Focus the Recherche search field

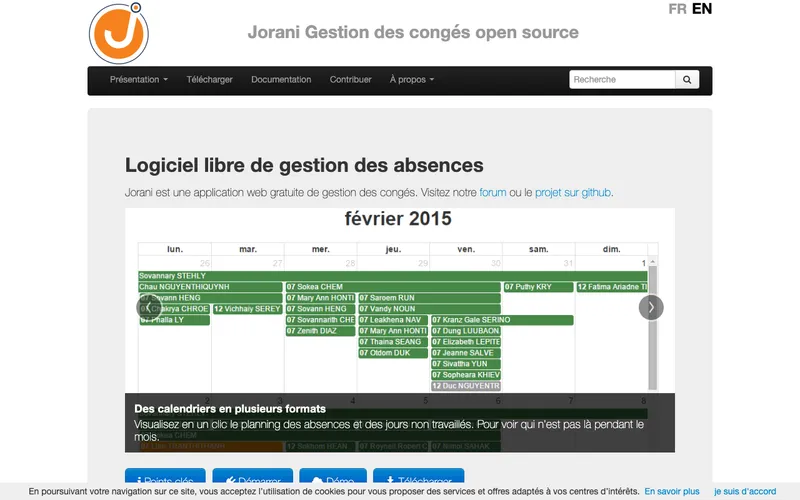[x=622, y=80]
